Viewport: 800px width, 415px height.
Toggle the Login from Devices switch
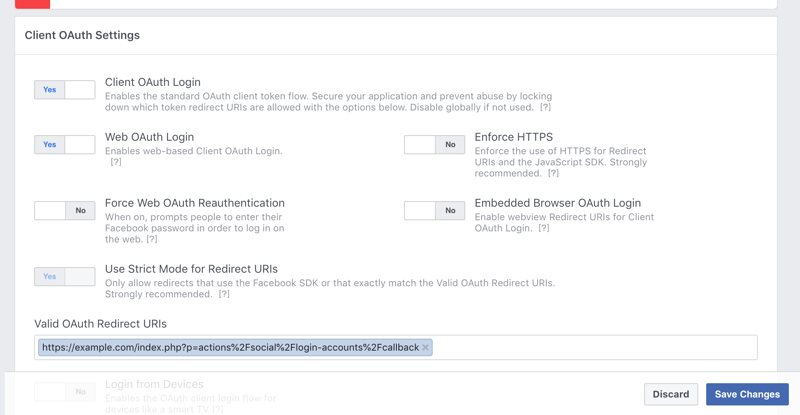[64, 391]
